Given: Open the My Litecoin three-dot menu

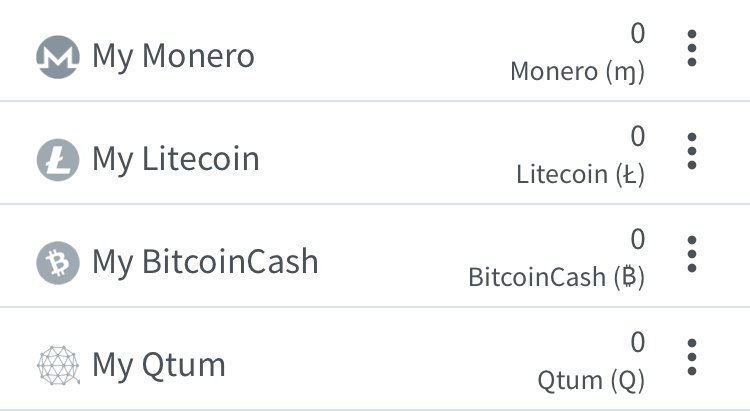Looking at the screenshot, I should point(692,151).
